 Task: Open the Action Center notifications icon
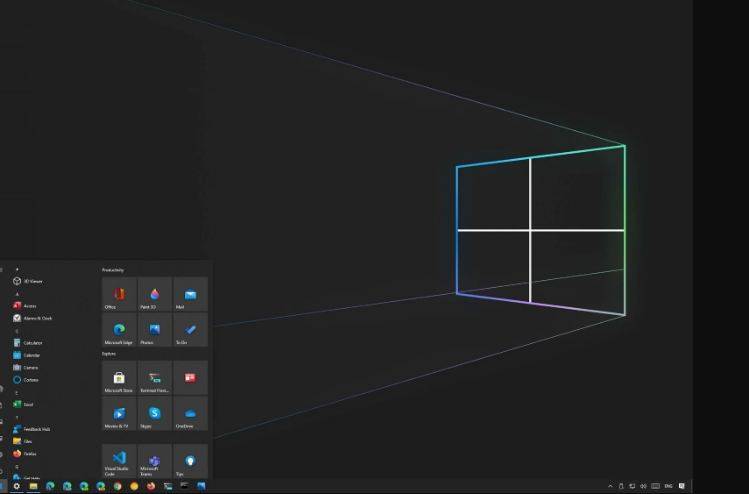click(x=682, y=486)
